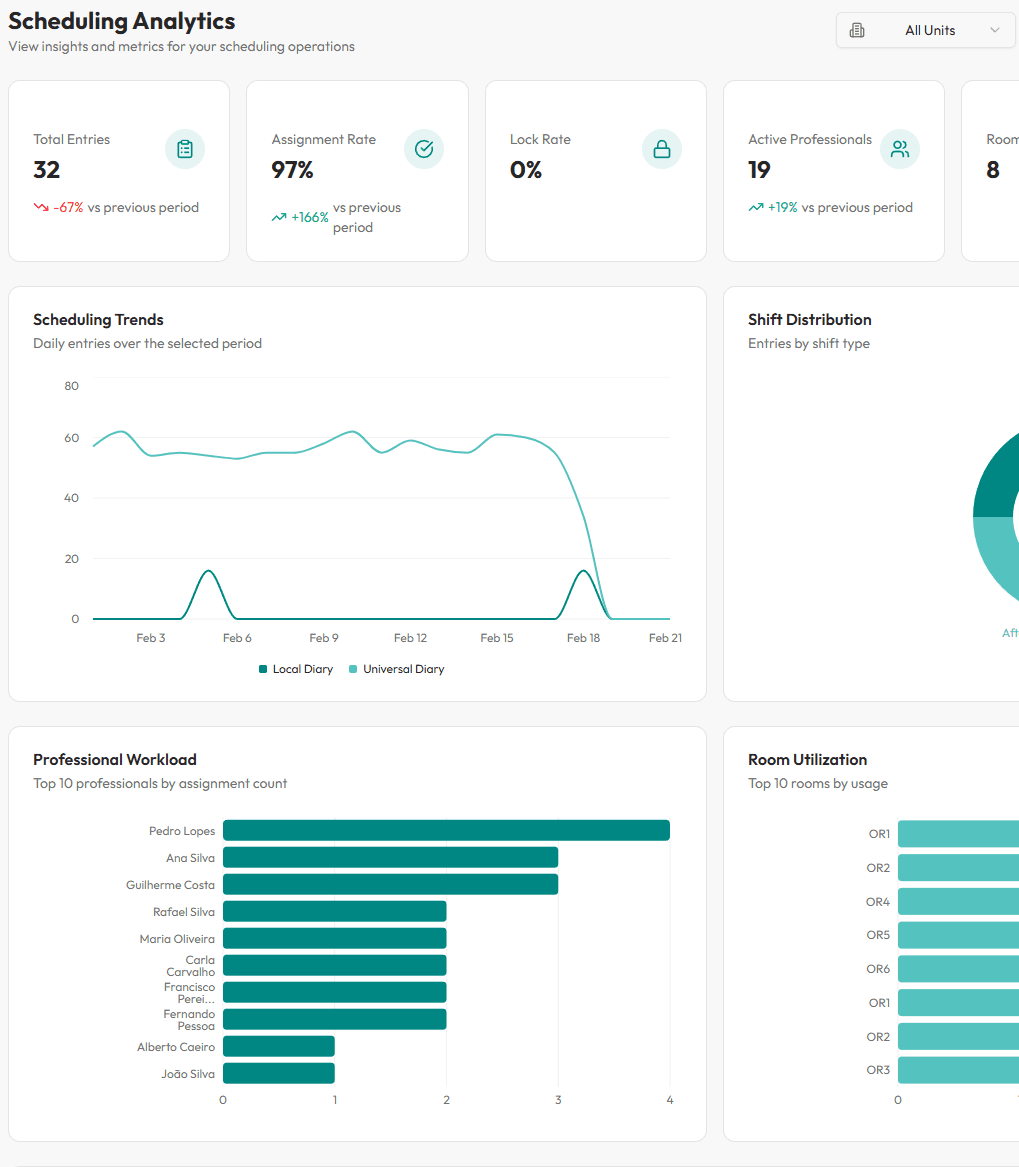
Task: Select the Scheduling Trends panel title
Action: (x=98, y=319)
